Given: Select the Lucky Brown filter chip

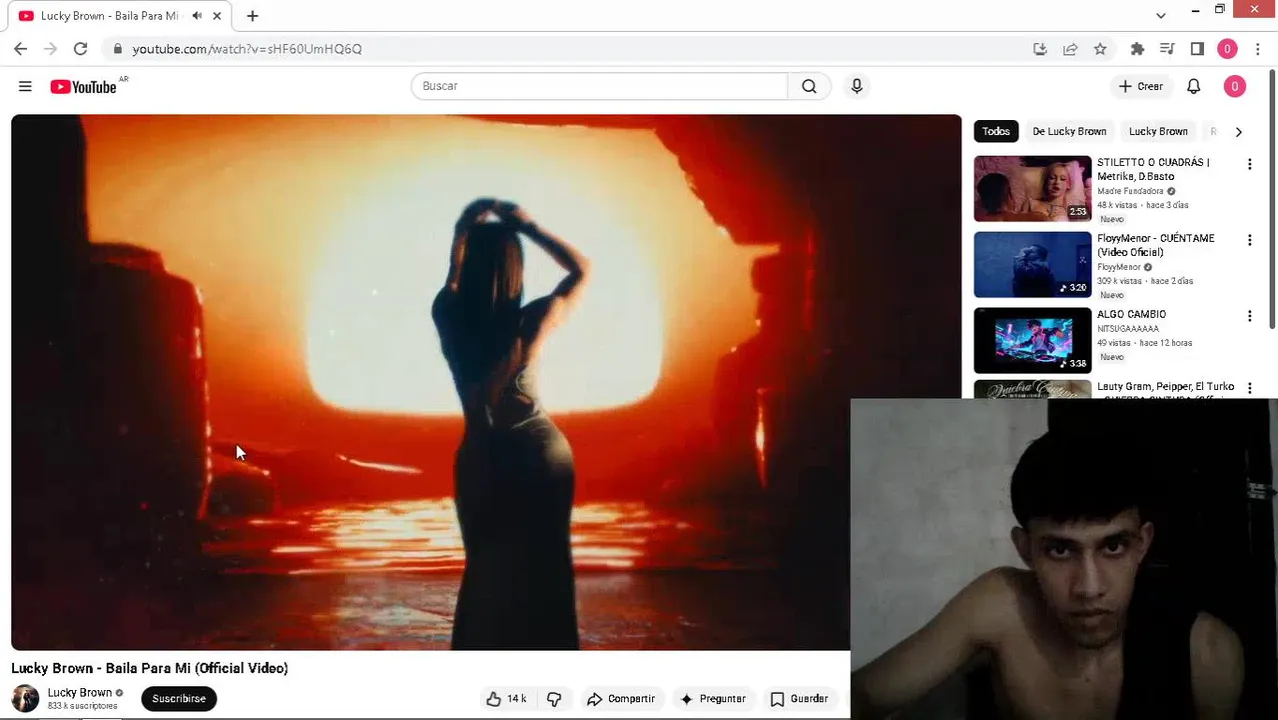Looking at the screenshot, I should pos(1158,131).
